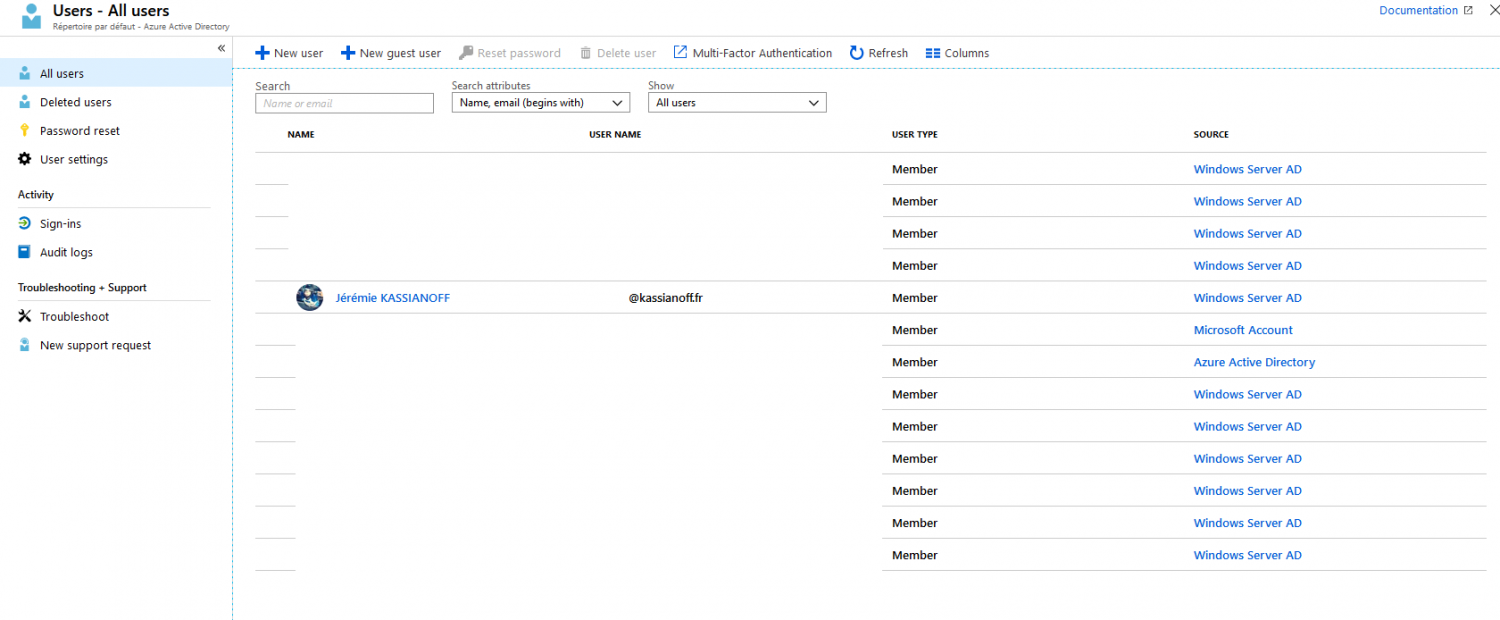Click the Deleted users person icon
1500x620 pixels.
[x=25, y=102]
